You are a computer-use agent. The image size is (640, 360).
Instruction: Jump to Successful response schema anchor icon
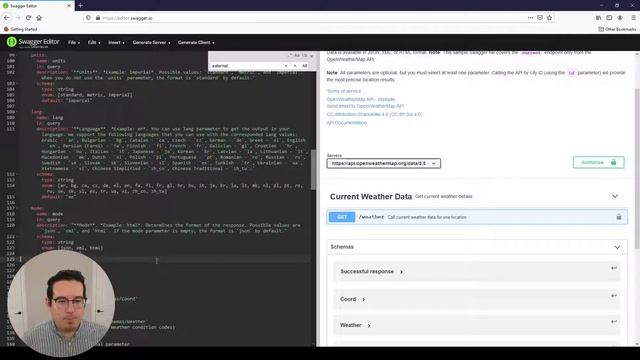point(614,268)
